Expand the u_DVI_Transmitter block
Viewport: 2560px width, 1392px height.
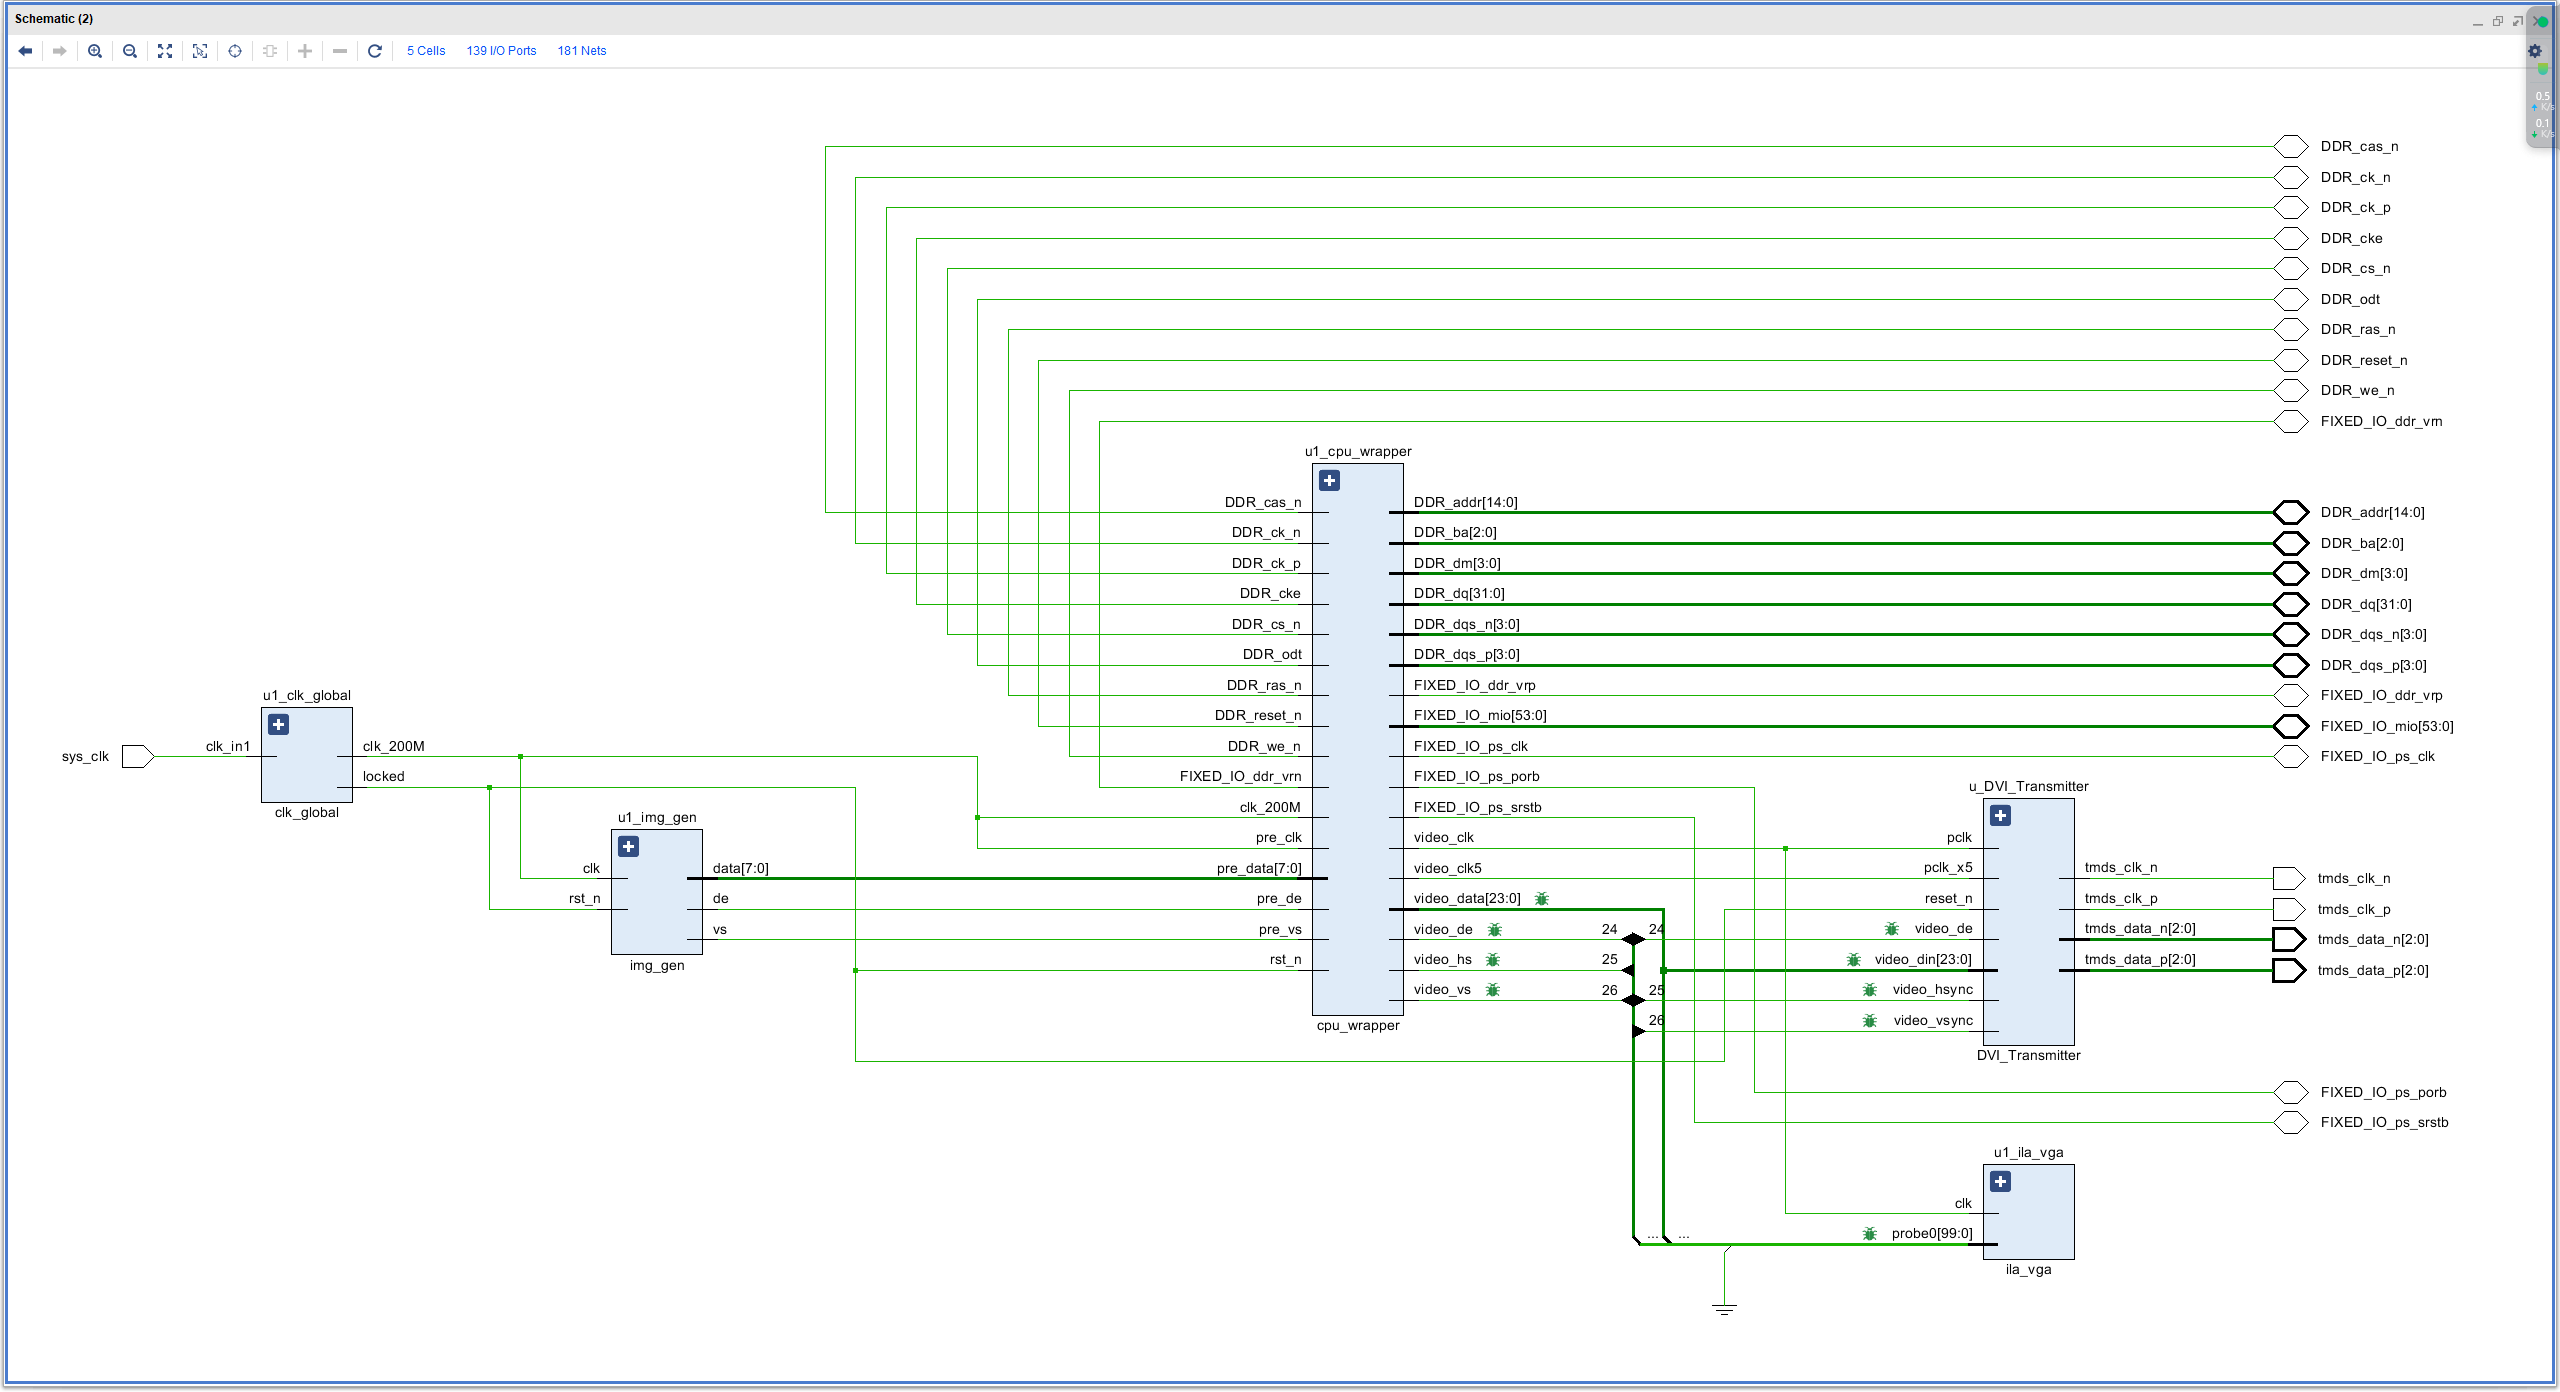(x=2001, y=816)
